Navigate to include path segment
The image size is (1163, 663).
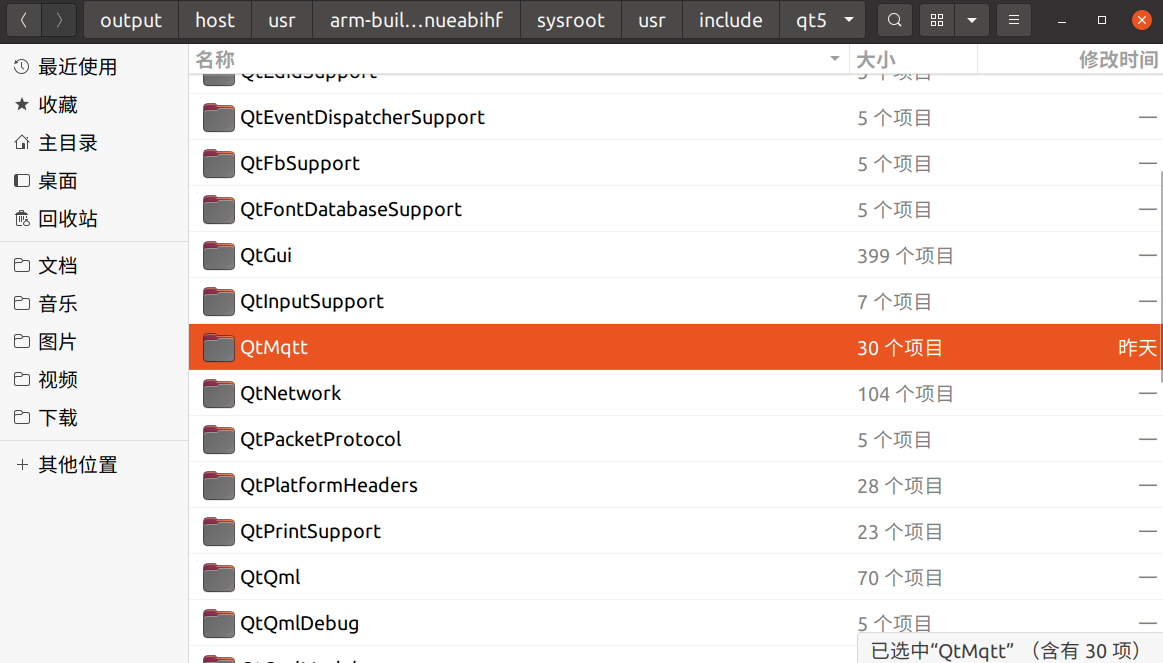pyautogui.click(x=731, y=20)
